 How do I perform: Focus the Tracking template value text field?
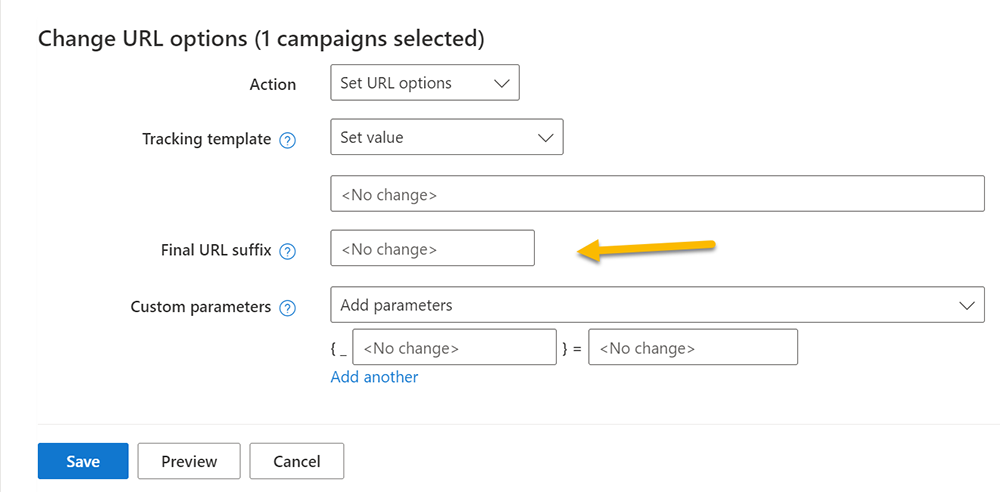[x=657, y=194]
